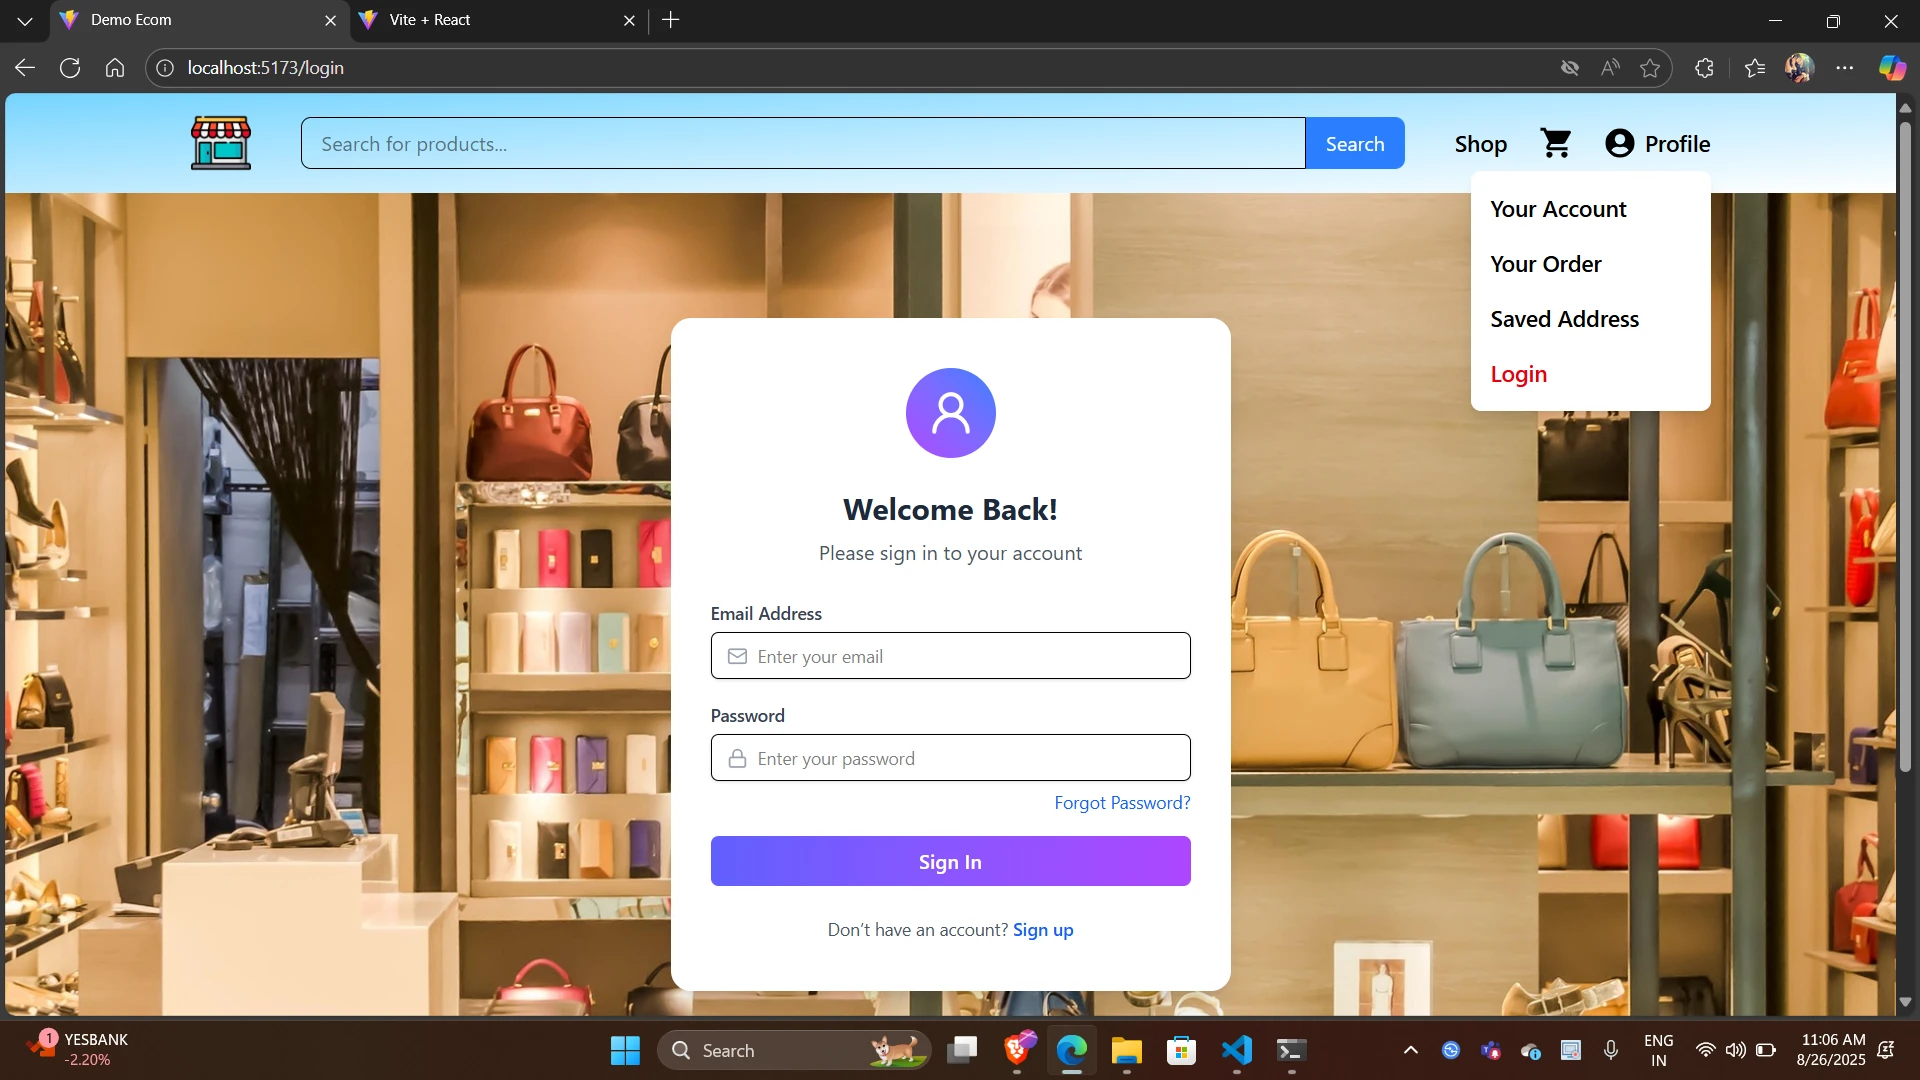Open Settings and more ellipsis menu

(1845, 67)
